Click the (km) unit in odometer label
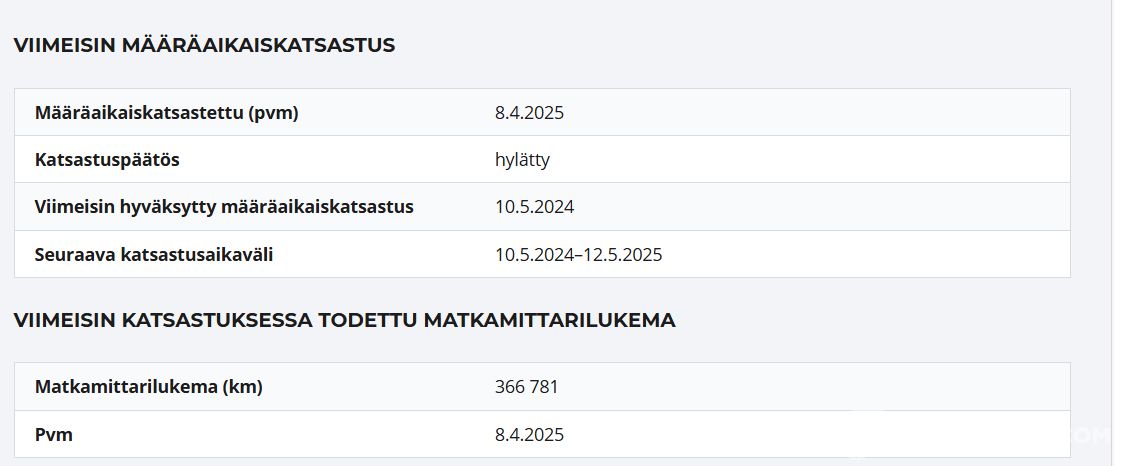 (x=241, y=387)
